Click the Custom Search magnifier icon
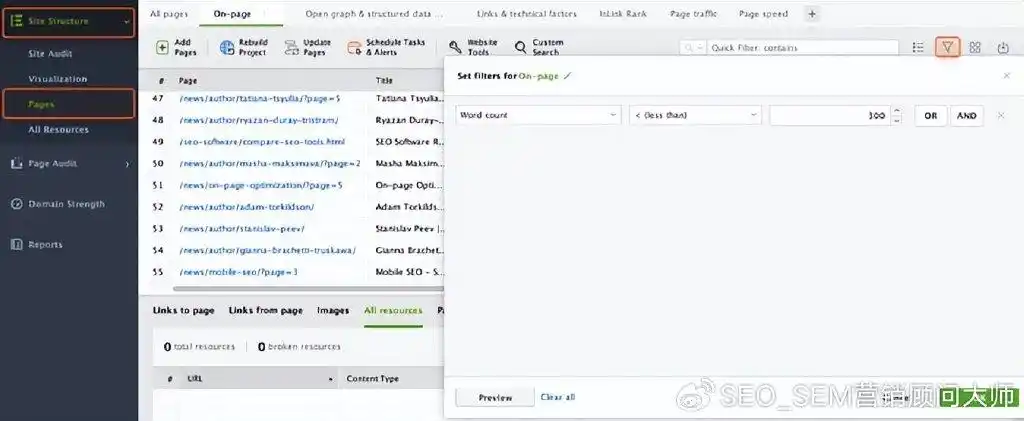The width and height of the screenshot is (1024, 421). pyautogui.click(x=521, y=48)
